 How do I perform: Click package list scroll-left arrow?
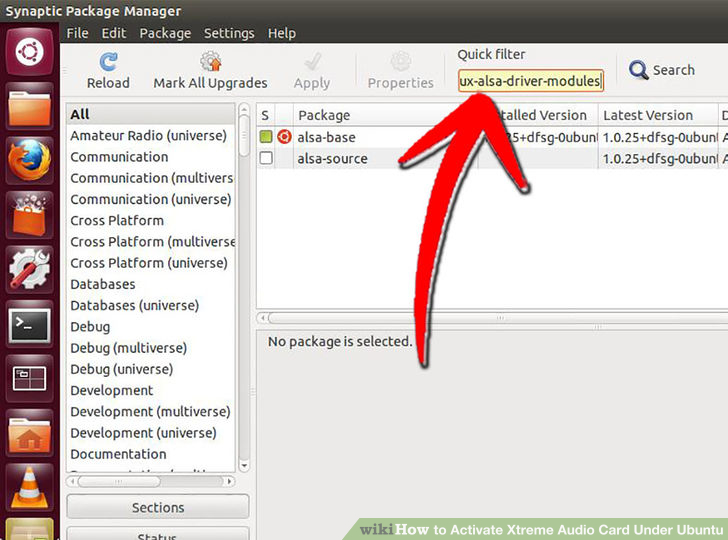pos(263,318)
